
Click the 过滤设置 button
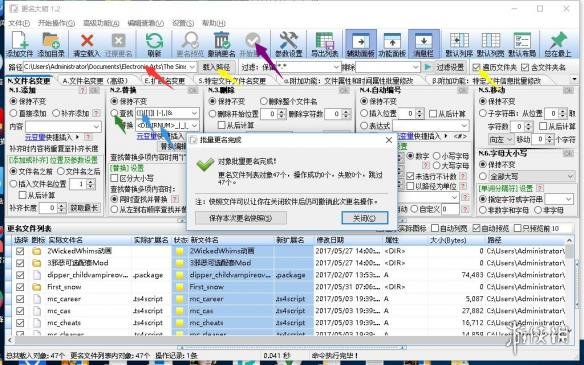[450, 67]
